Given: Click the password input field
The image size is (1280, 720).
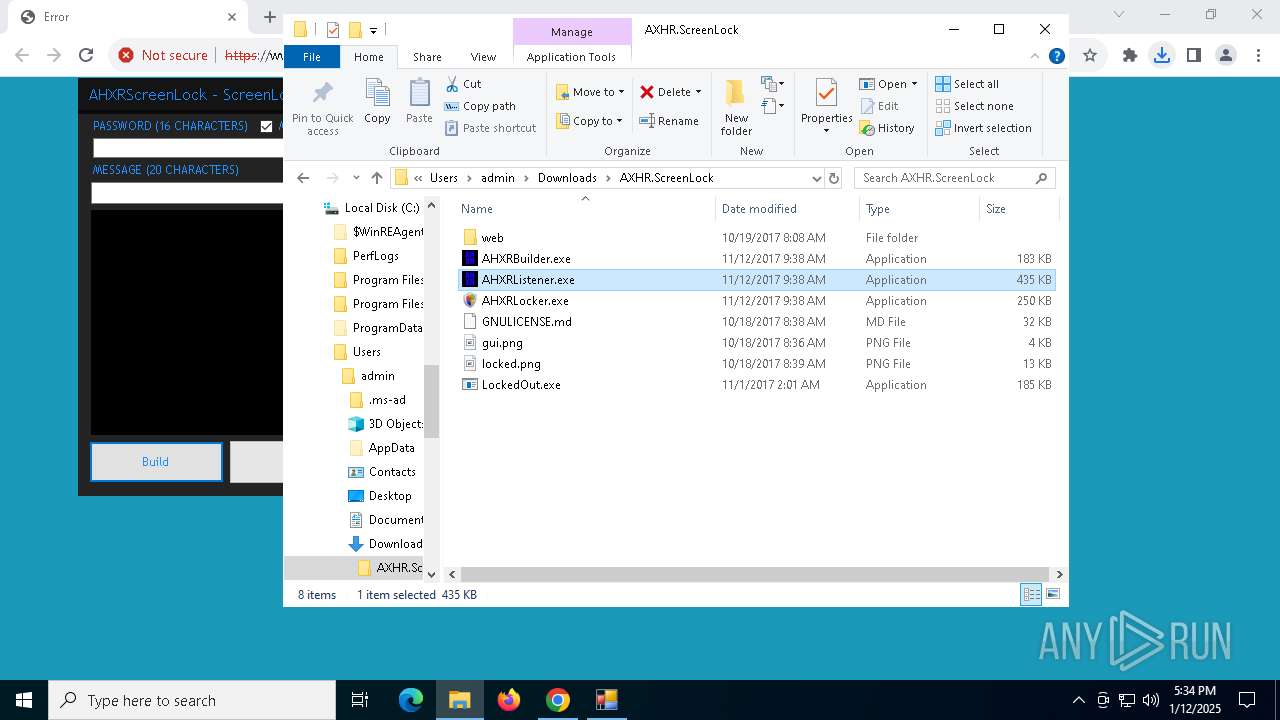Looking at the screenshot, I should coord(188,148).
